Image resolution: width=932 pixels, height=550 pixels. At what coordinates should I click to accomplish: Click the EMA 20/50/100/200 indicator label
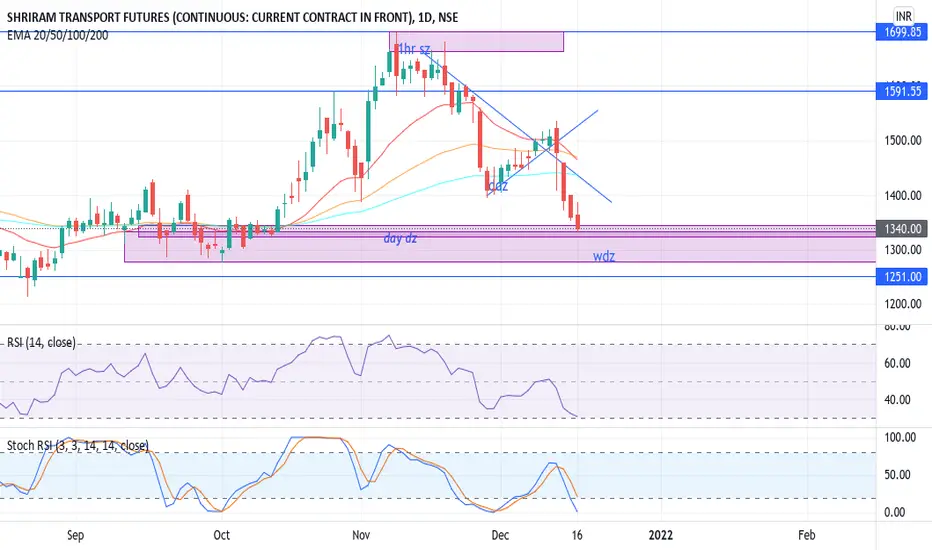(58, 36)
